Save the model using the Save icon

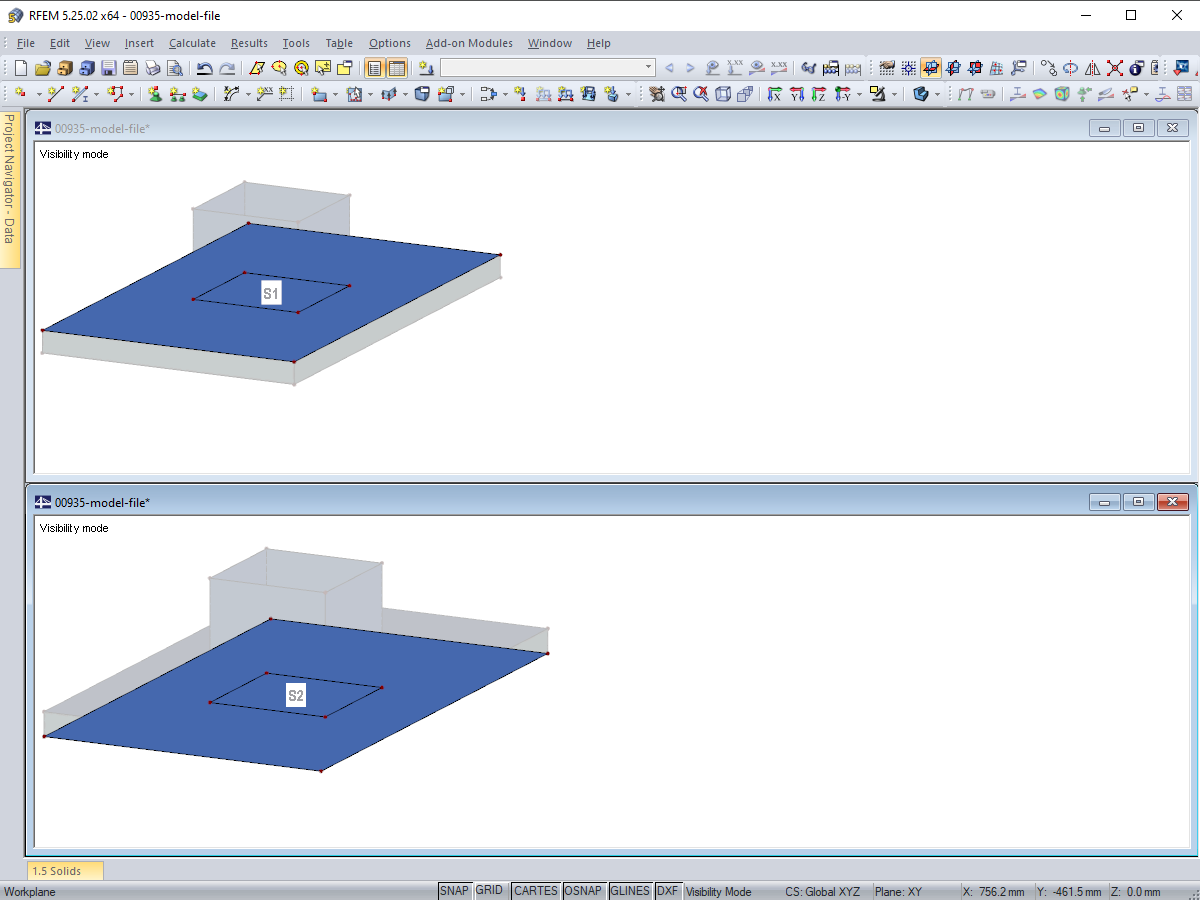(x=108, y=68)
